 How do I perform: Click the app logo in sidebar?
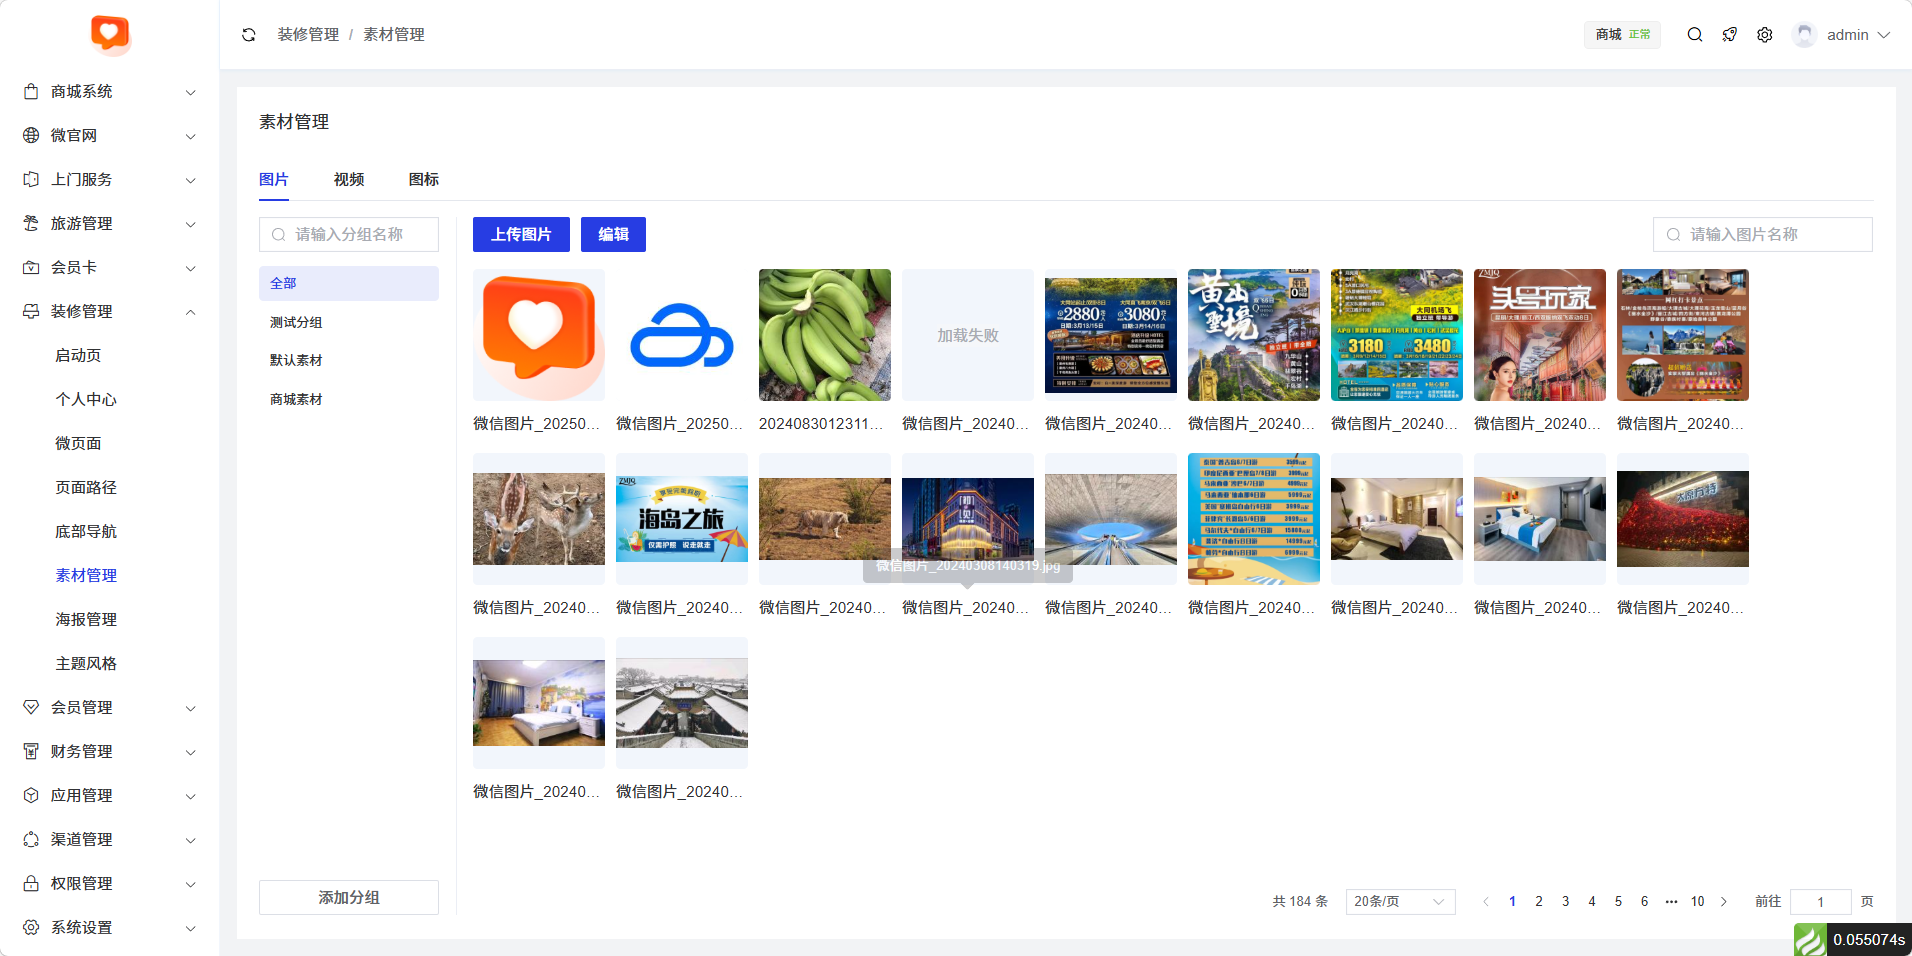tap(110, 34)
